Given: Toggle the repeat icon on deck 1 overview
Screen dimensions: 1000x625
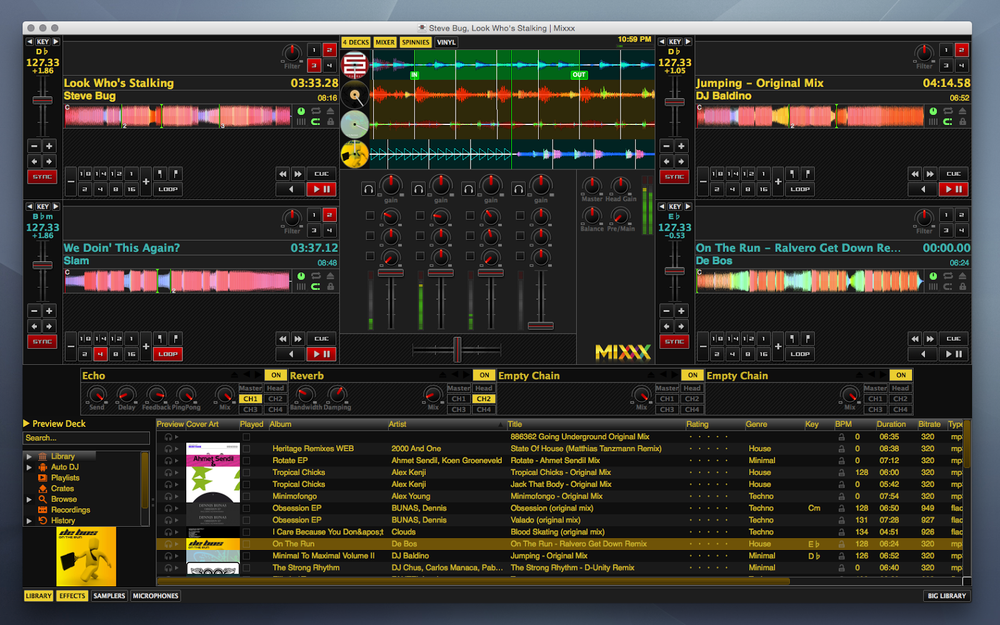Looking at the screenshot, I should (x=316, y=111).
